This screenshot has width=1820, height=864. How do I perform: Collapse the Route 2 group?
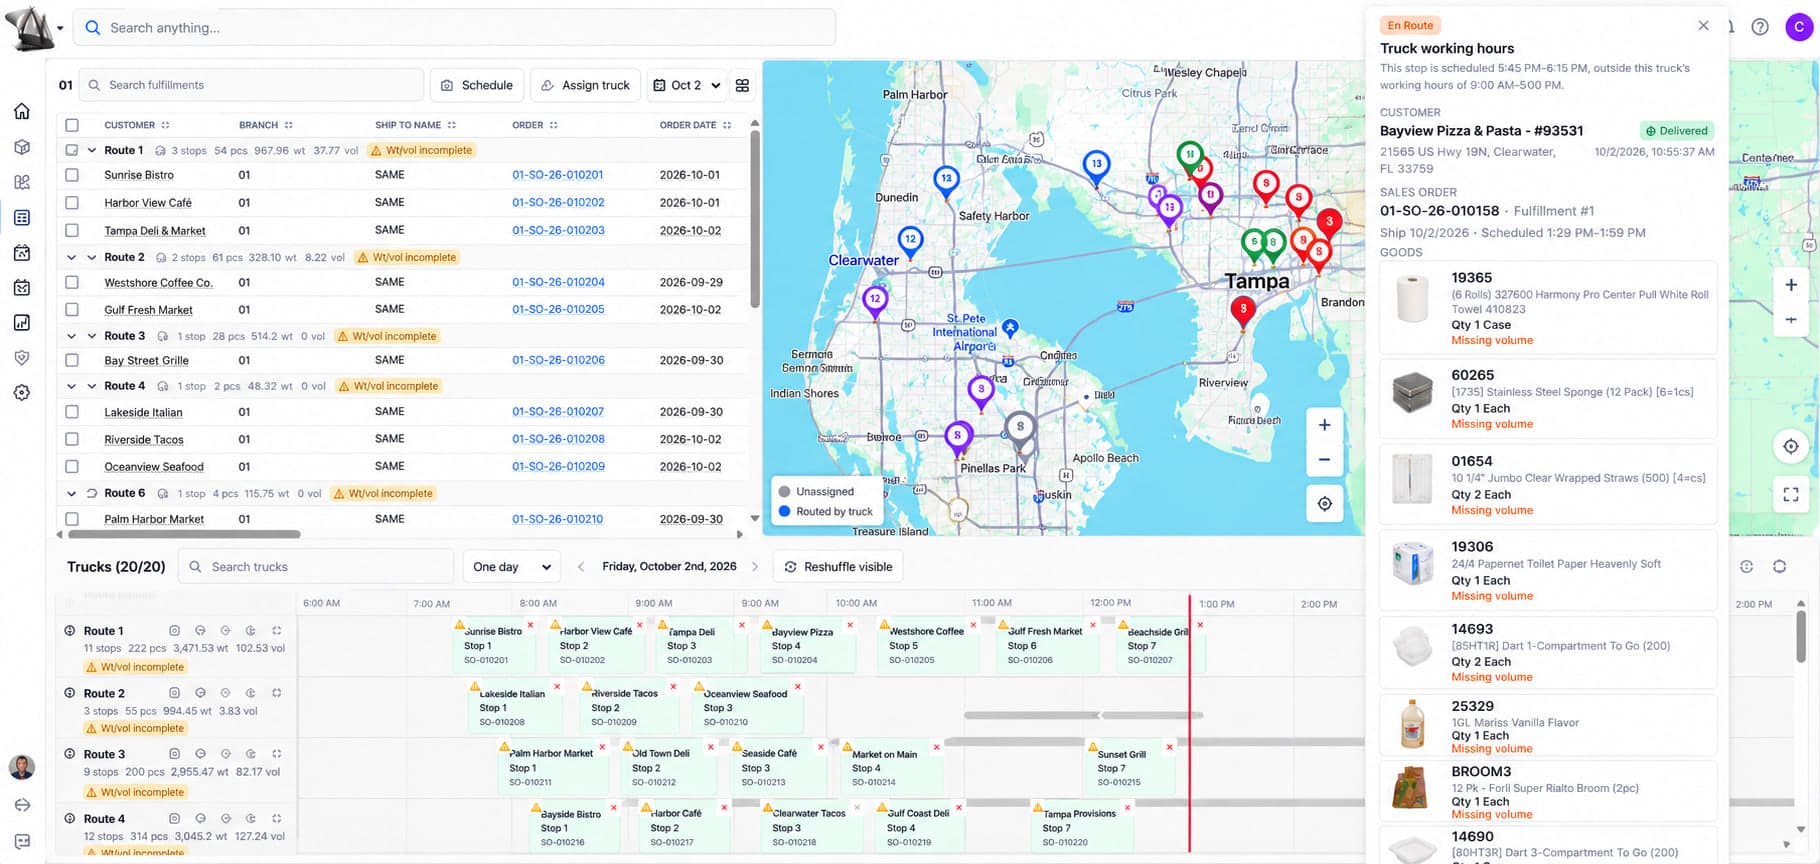tap(92, 257)
